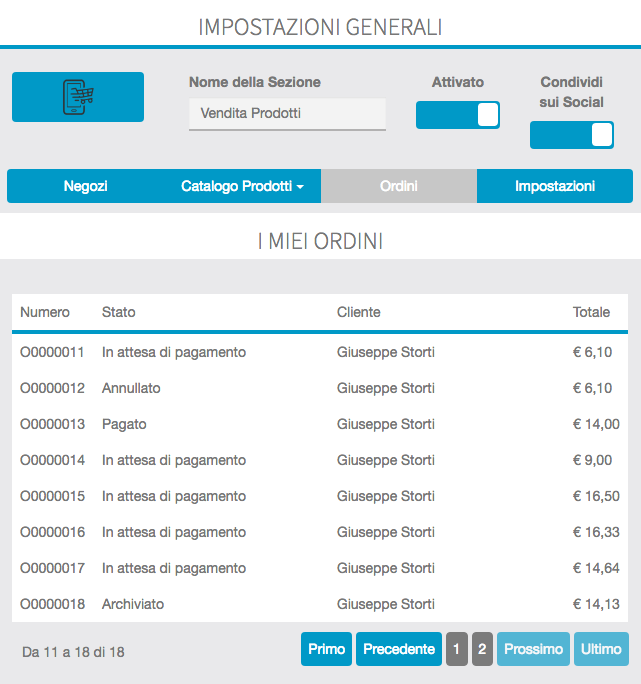641x684 pixels.
Task: Toggle the Condividi sui Social switch
Action: click(x=571, y=135)
